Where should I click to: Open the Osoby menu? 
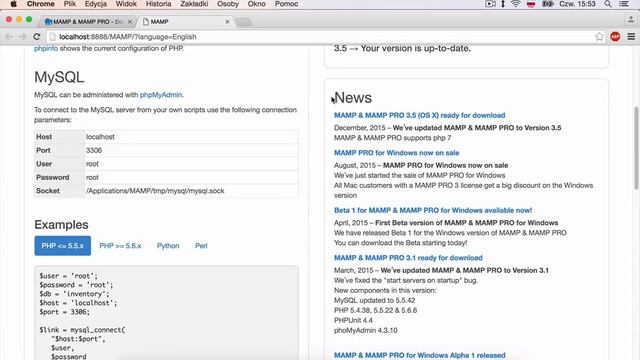[x=228, y=4]
